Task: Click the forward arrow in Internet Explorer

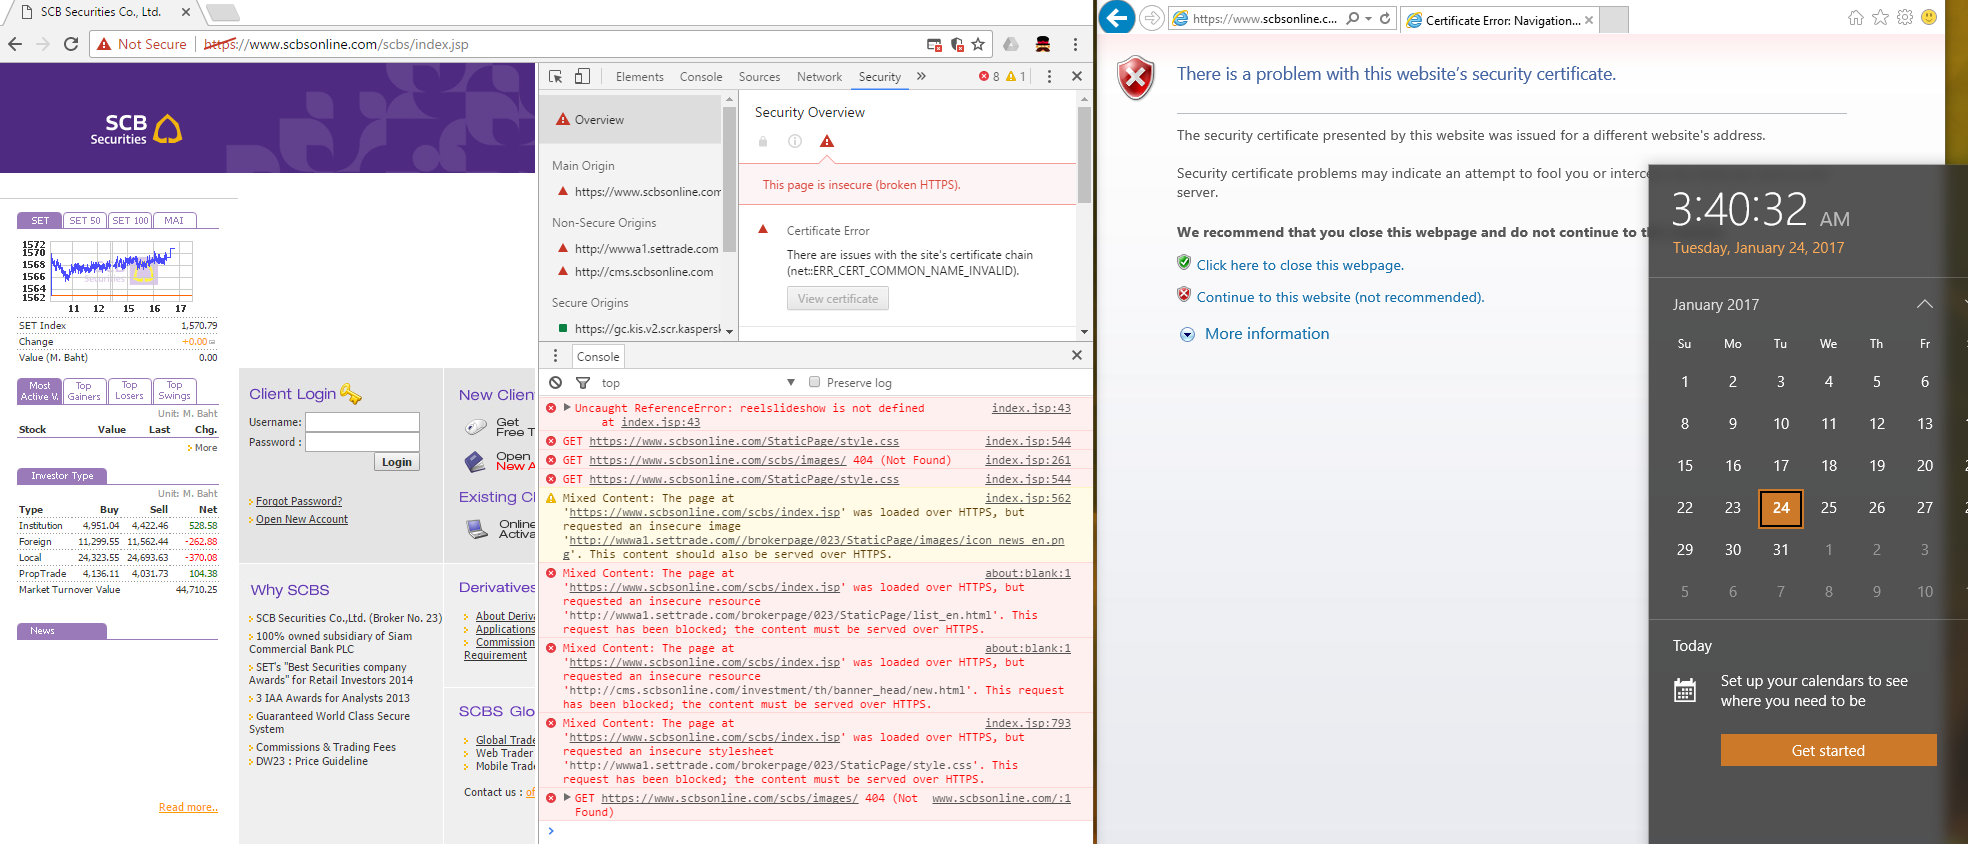Action: coord(1152,18)
